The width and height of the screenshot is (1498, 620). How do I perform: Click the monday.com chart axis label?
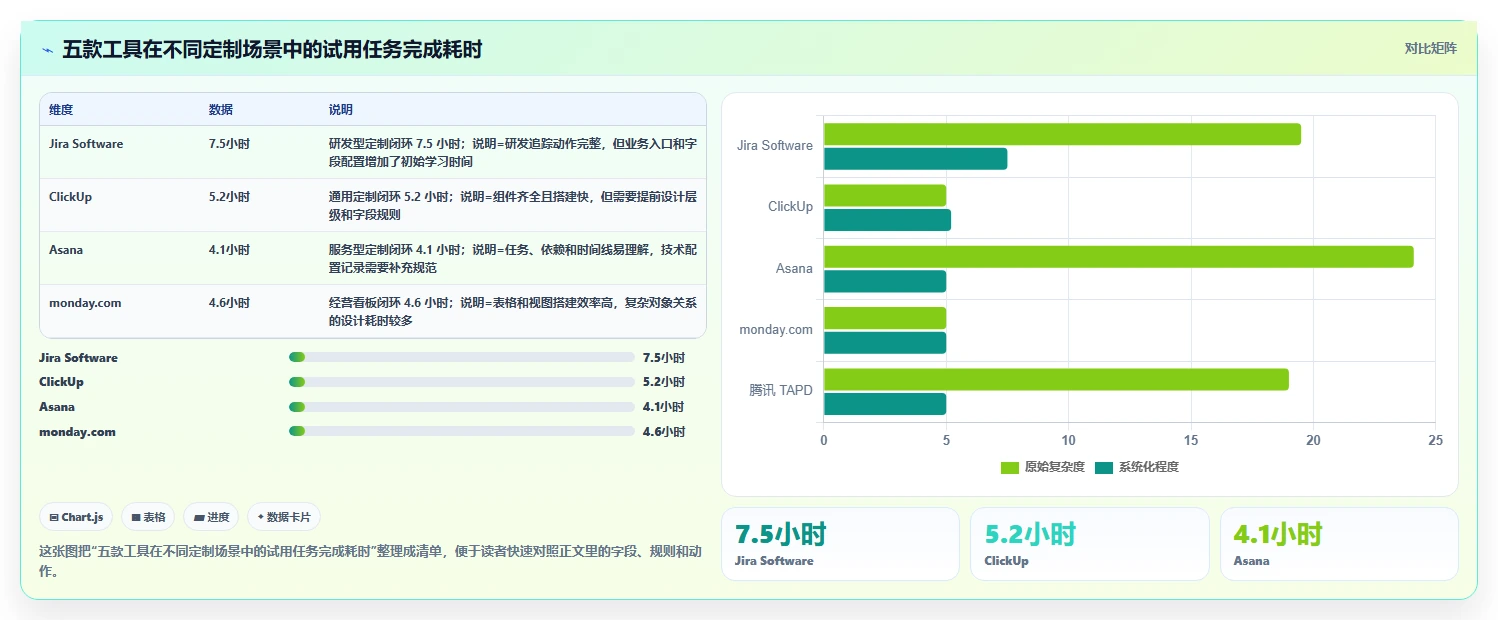776,329
